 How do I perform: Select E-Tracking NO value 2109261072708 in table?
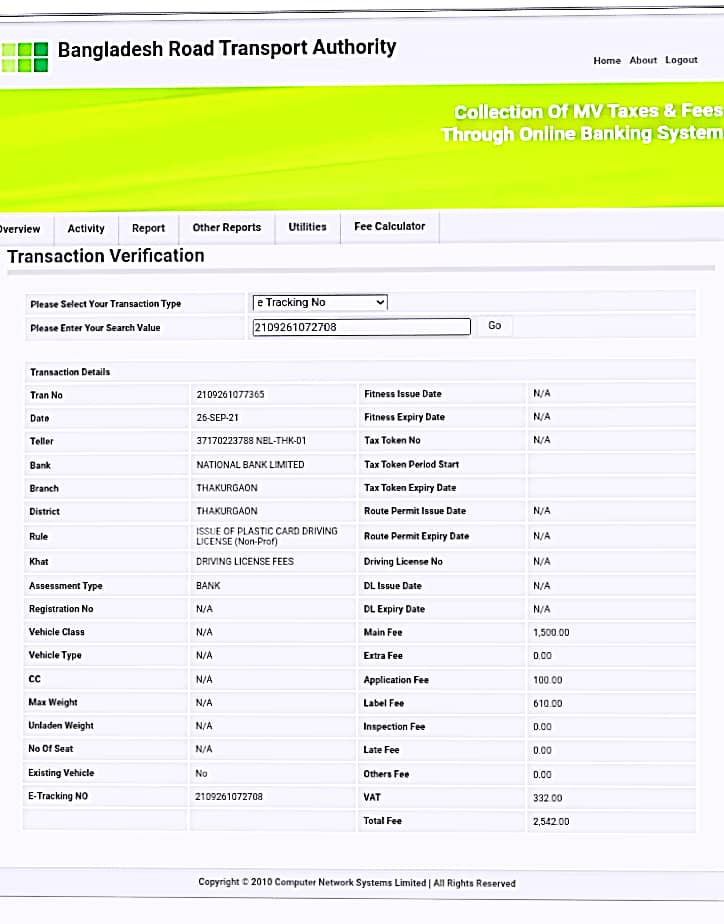coord(229,797)
